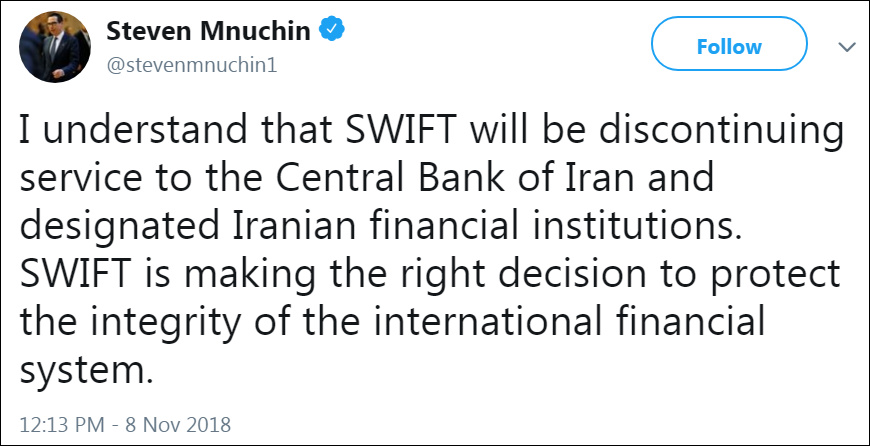The height and width of the screenshot is (446, 870).
Task: Follow Steven Mnuchin
Action: point(729,47)
